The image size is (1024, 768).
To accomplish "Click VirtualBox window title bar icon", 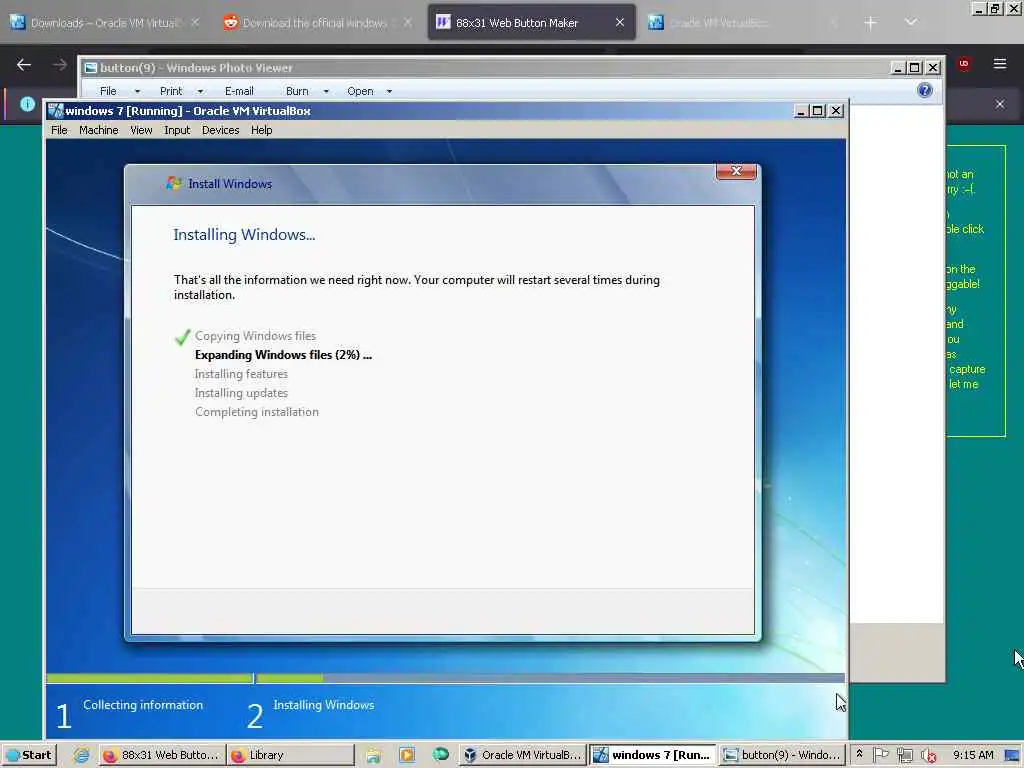I will [56, 110].
